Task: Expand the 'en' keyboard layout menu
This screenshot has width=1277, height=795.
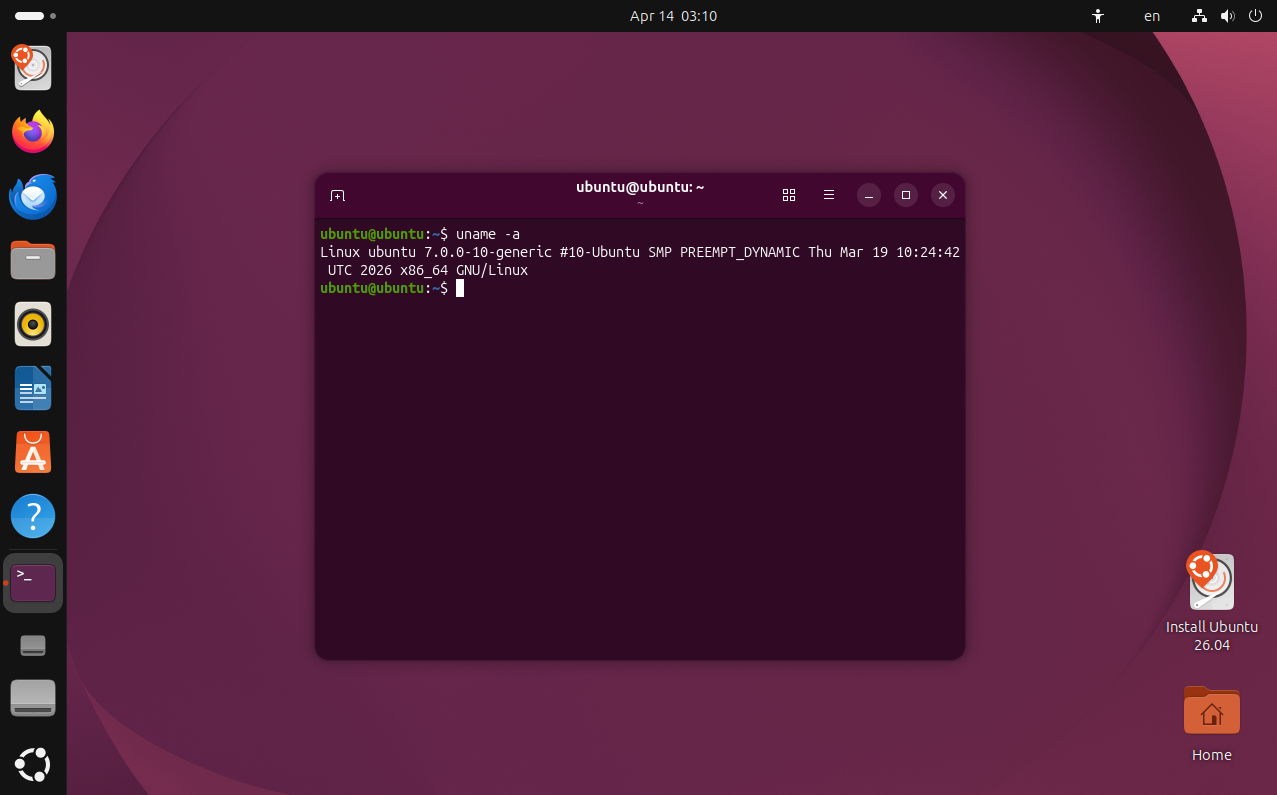Action: [x=1152, y=16]
